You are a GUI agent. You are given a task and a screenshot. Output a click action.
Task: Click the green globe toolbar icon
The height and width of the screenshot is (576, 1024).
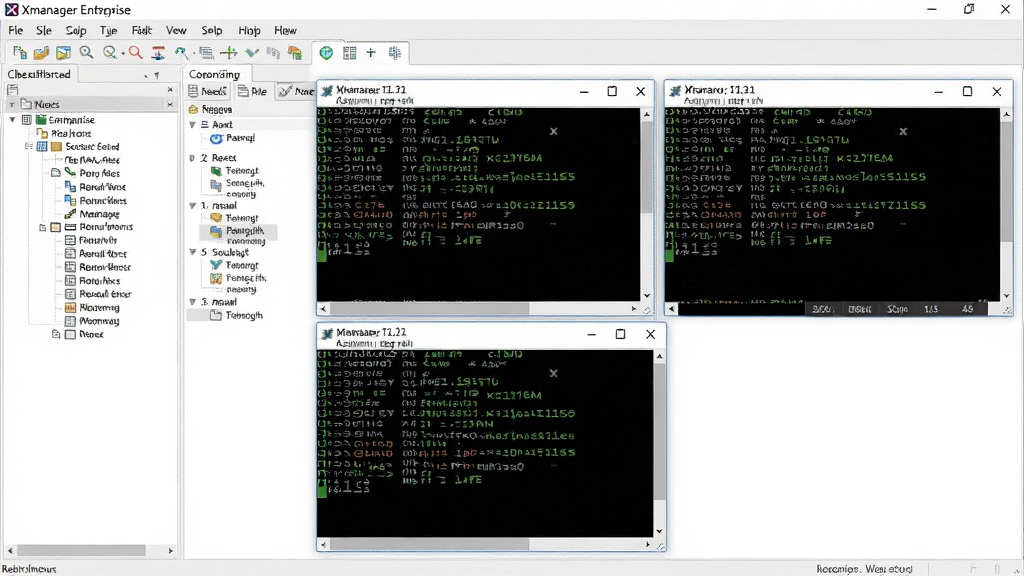click(326, 53)
